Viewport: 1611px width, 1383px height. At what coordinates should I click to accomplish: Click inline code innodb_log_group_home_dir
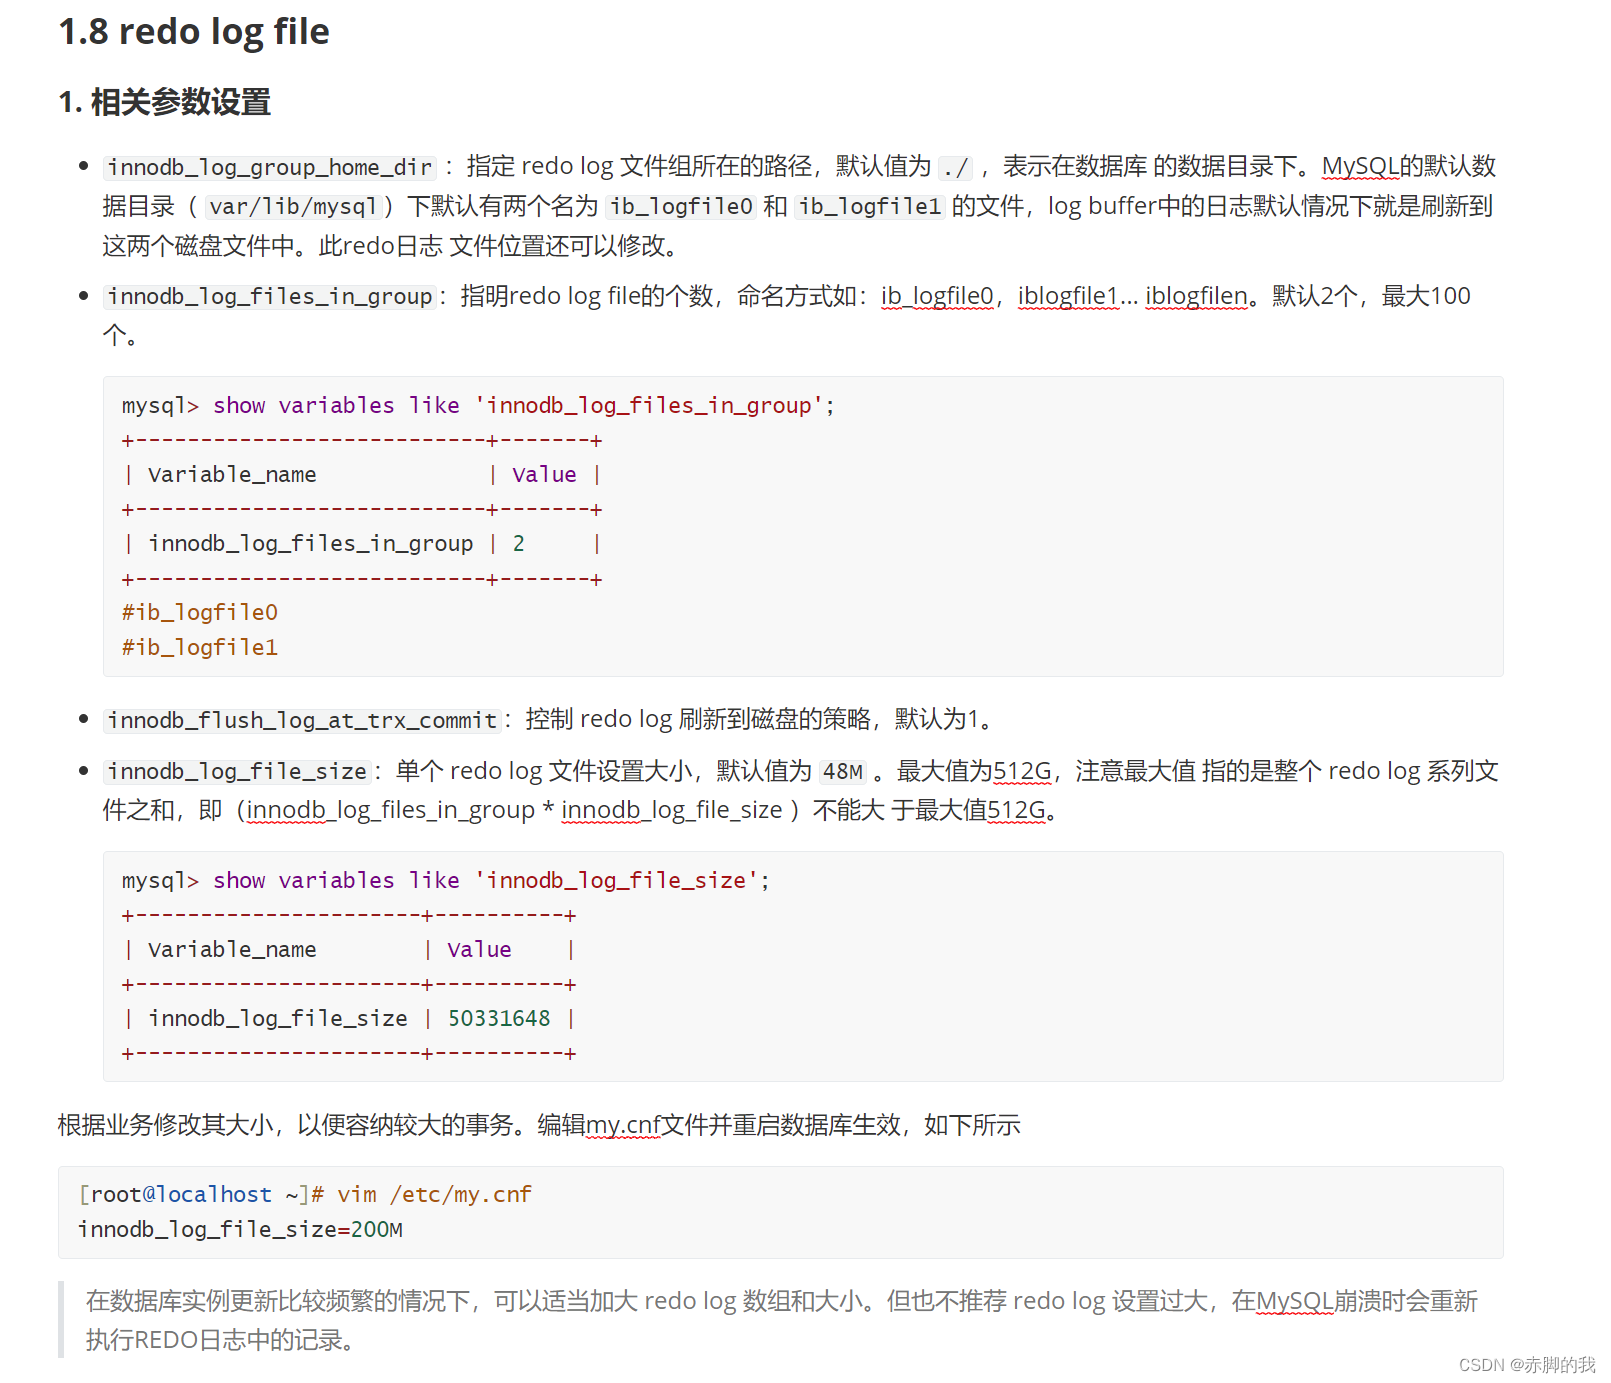coord(270,167)
